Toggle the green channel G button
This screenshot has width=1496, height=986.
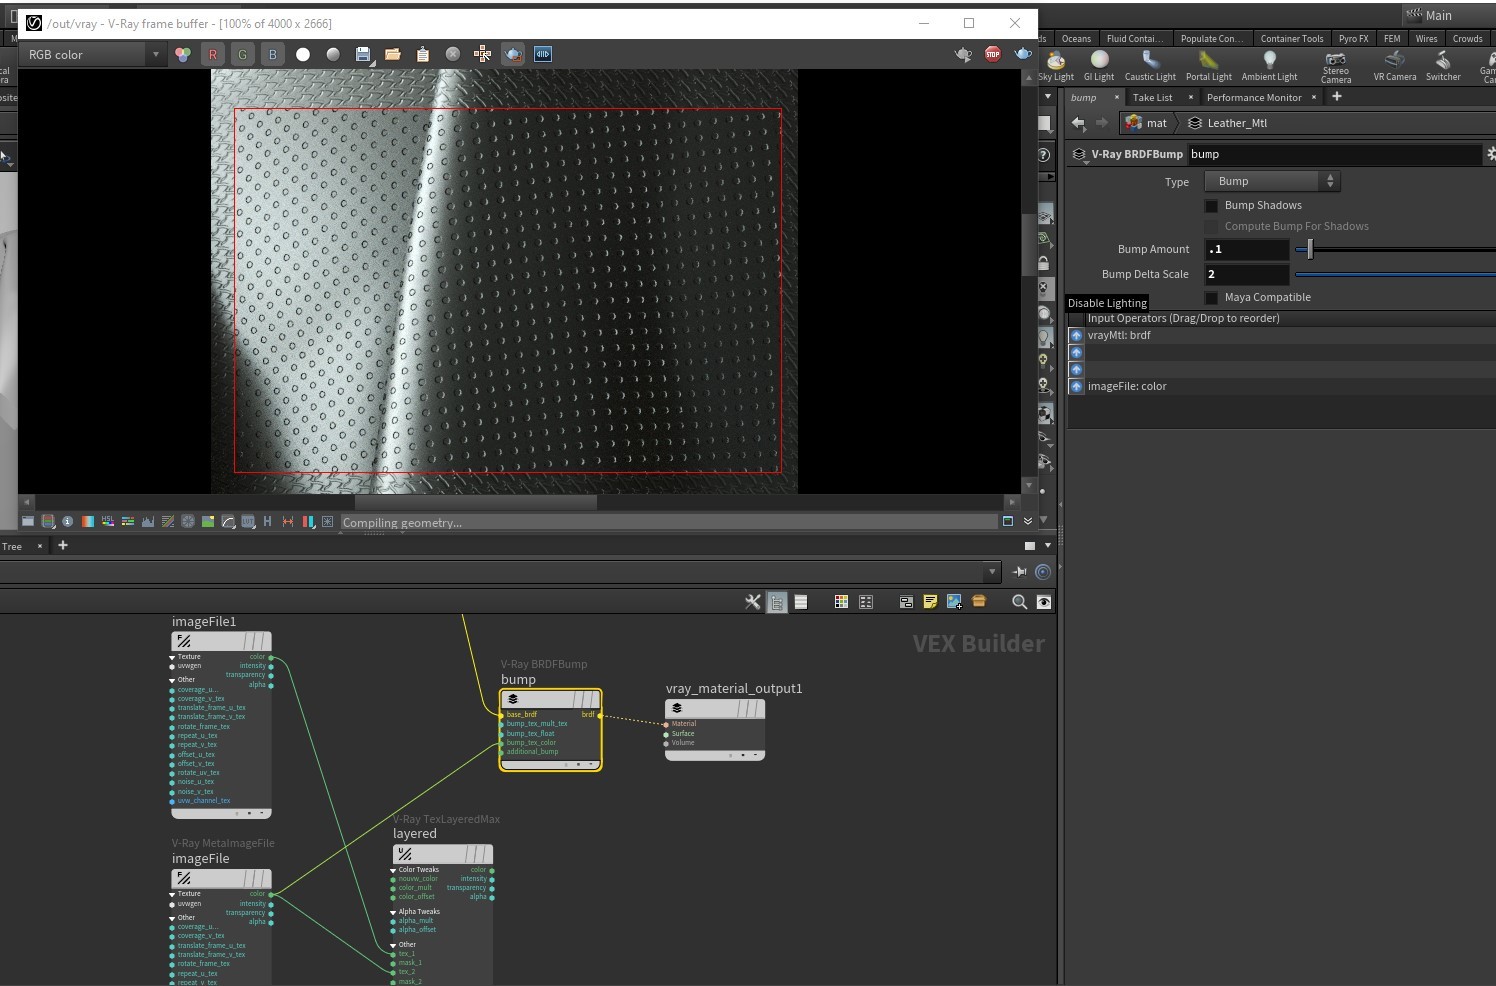242,55
